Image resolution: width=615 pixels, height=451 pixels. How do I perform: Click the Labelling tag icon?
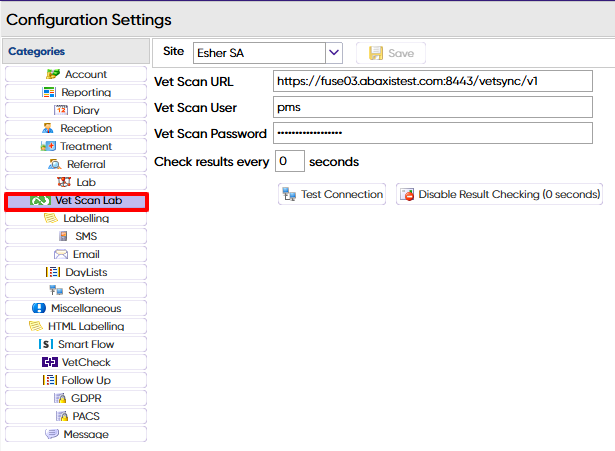[51, 218]
